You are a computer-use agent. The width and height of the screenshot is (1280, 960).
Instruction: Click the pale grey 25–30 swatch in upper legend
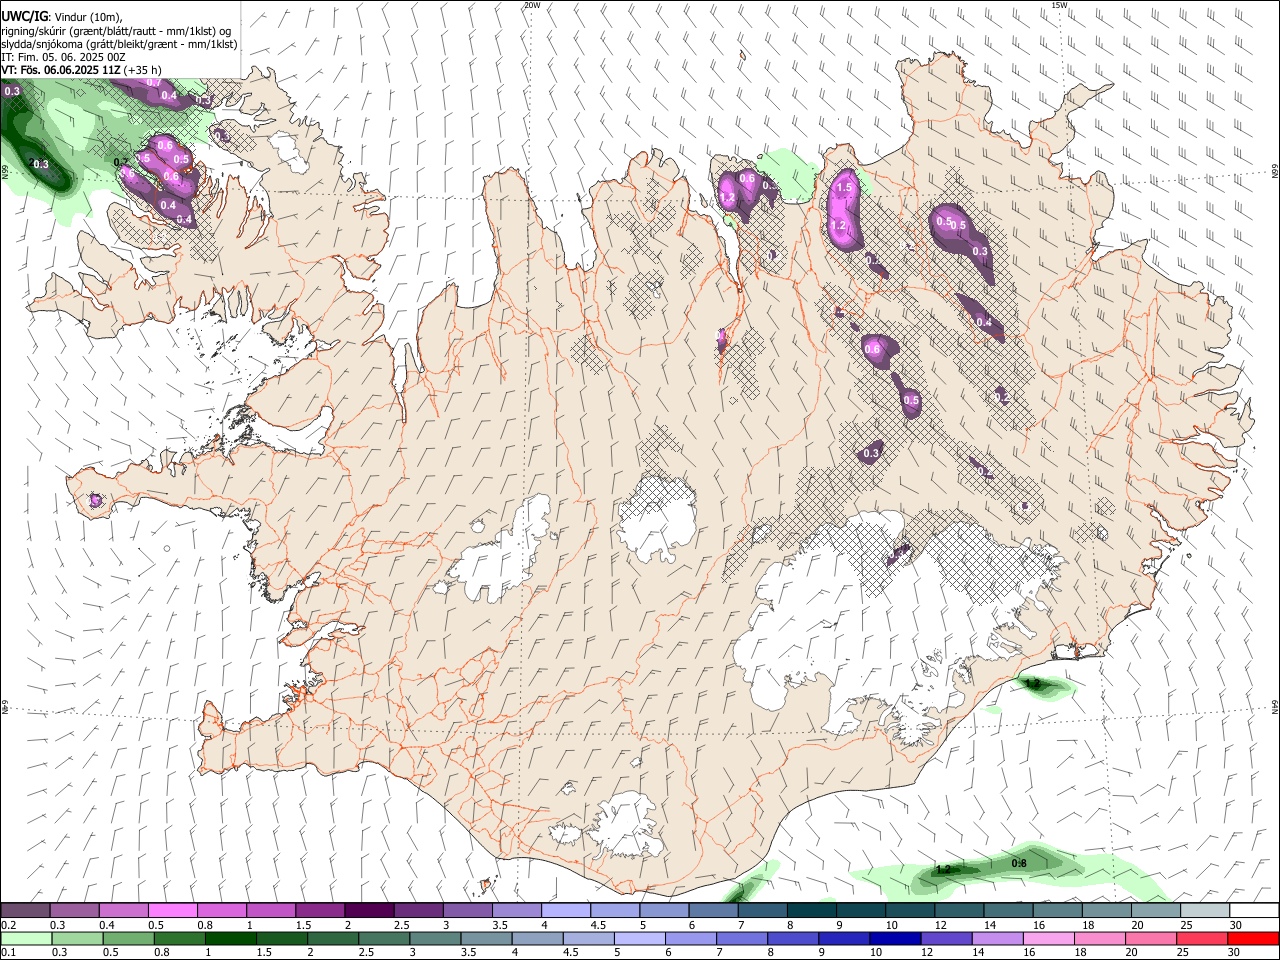click(x=1204, y=911)
